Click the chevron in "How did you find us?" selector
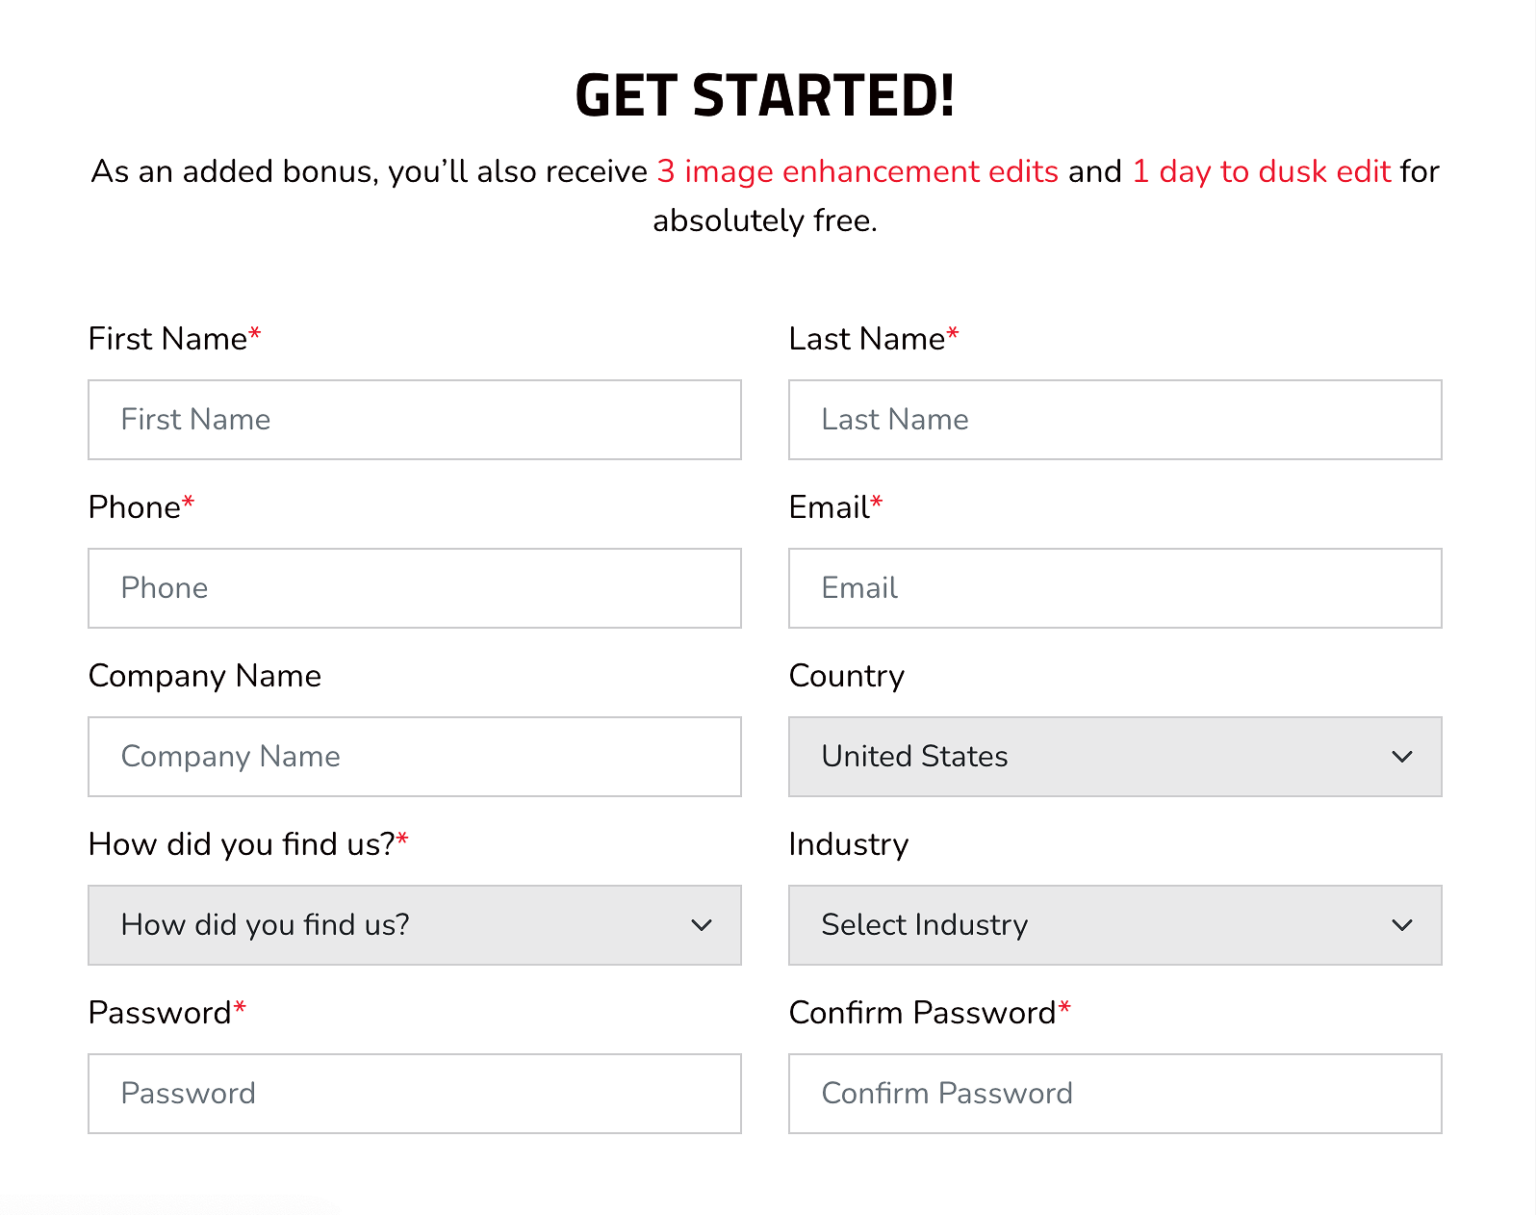Screen dimensions: 1536x1215 tap(702, 925)
